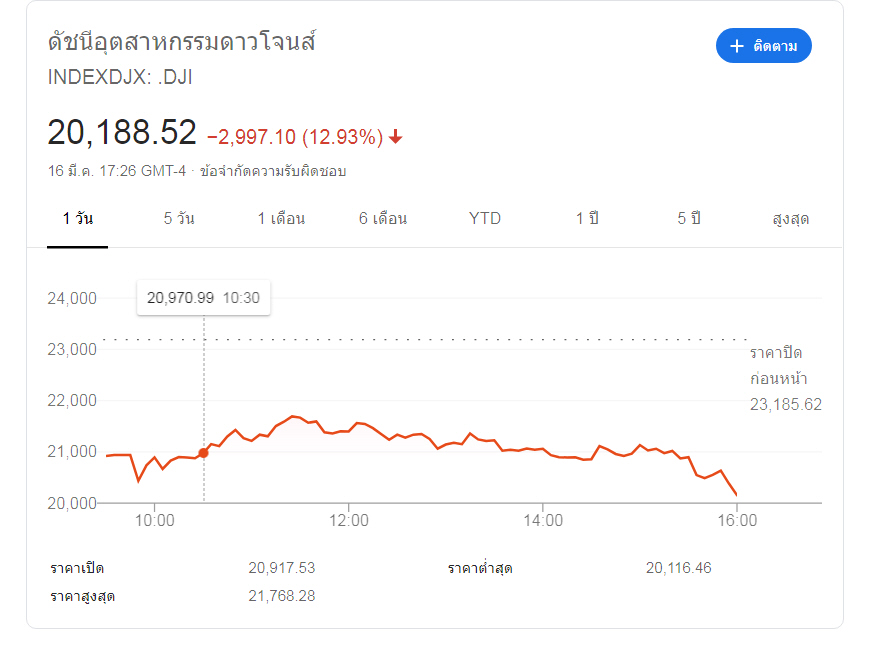Click the plus icon on follow button
Viewport: 885px width, 645px height.
737,46
